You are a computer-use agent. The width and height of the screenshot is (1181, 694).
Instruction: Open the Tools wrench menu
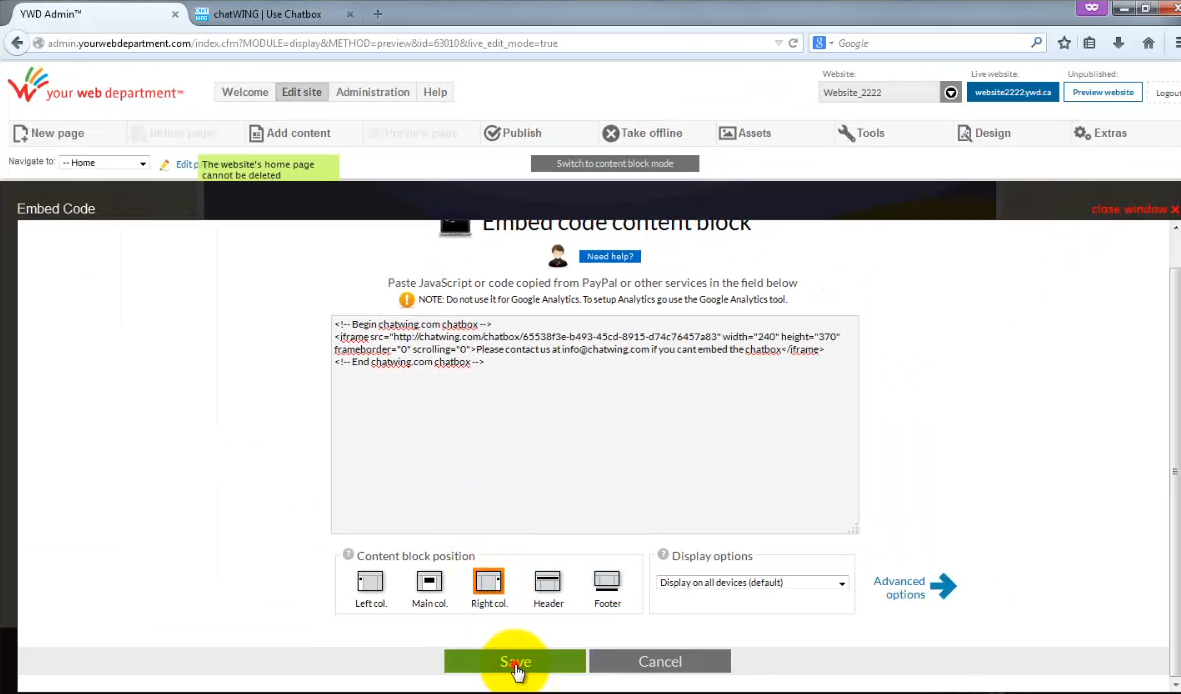[861, 133]
